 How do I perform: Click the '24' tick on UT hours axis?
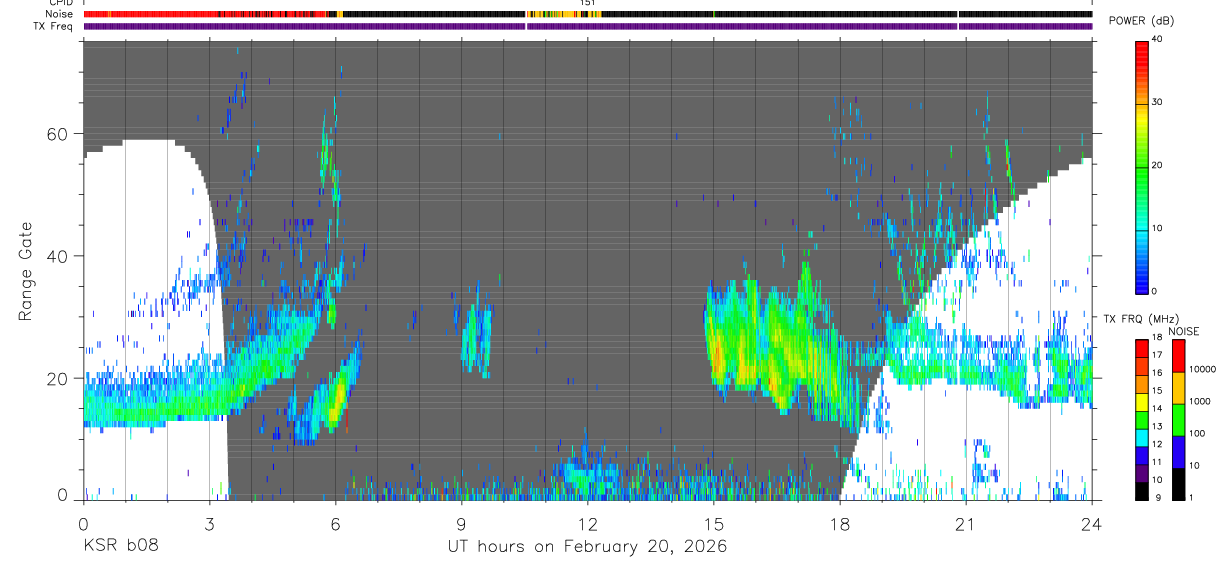(1092, 523)
